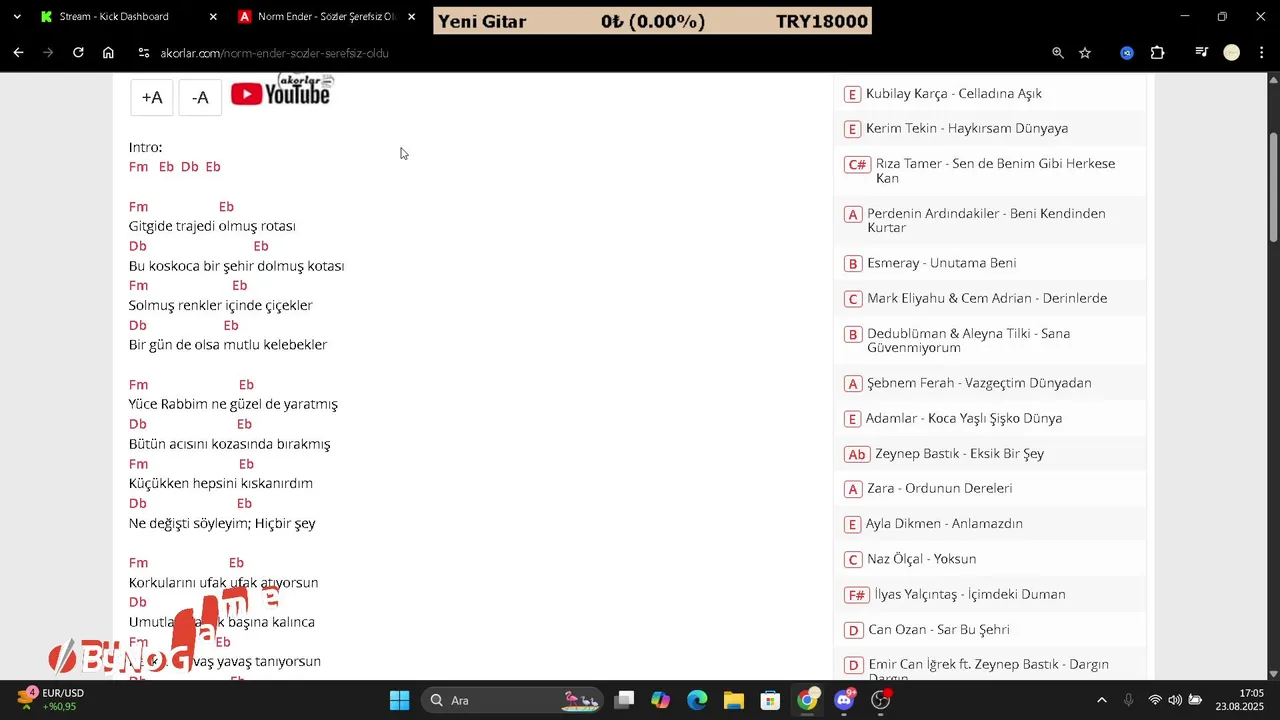Click lyric 'Yüce Rabbim ne güzel de yaratmış'
1280x720 pixels.
[x=233, y=404]
